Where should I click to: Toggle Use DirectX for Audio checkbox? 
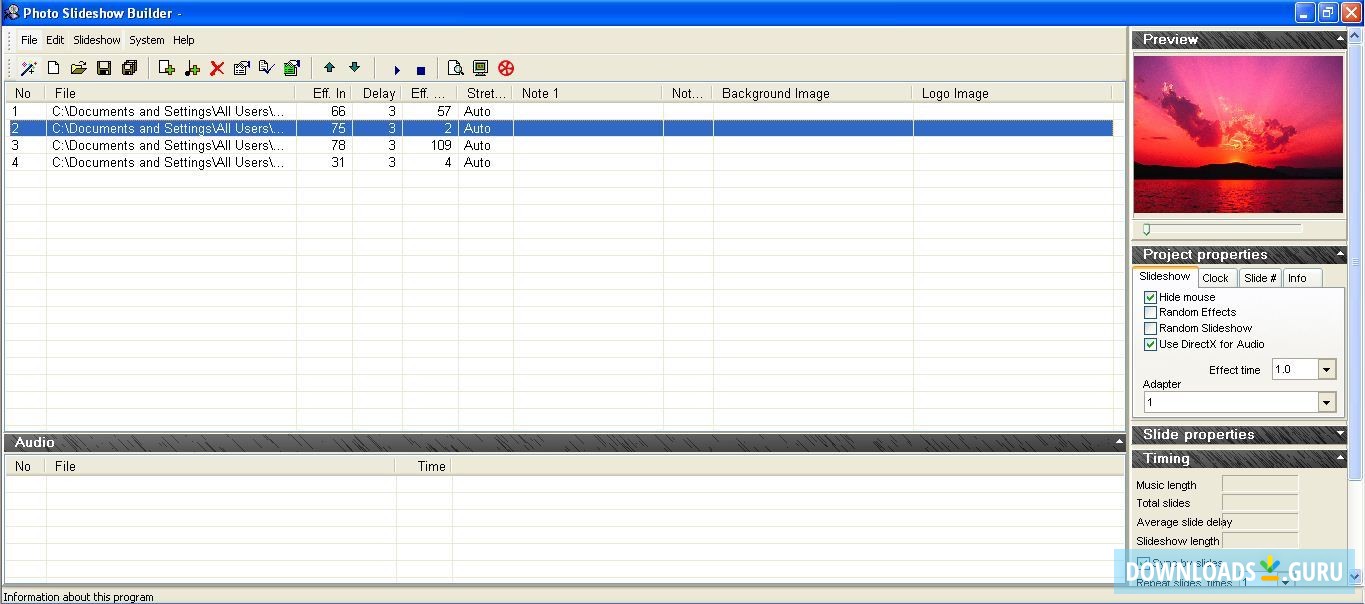pyautogui.click(x=1150, y=344)
